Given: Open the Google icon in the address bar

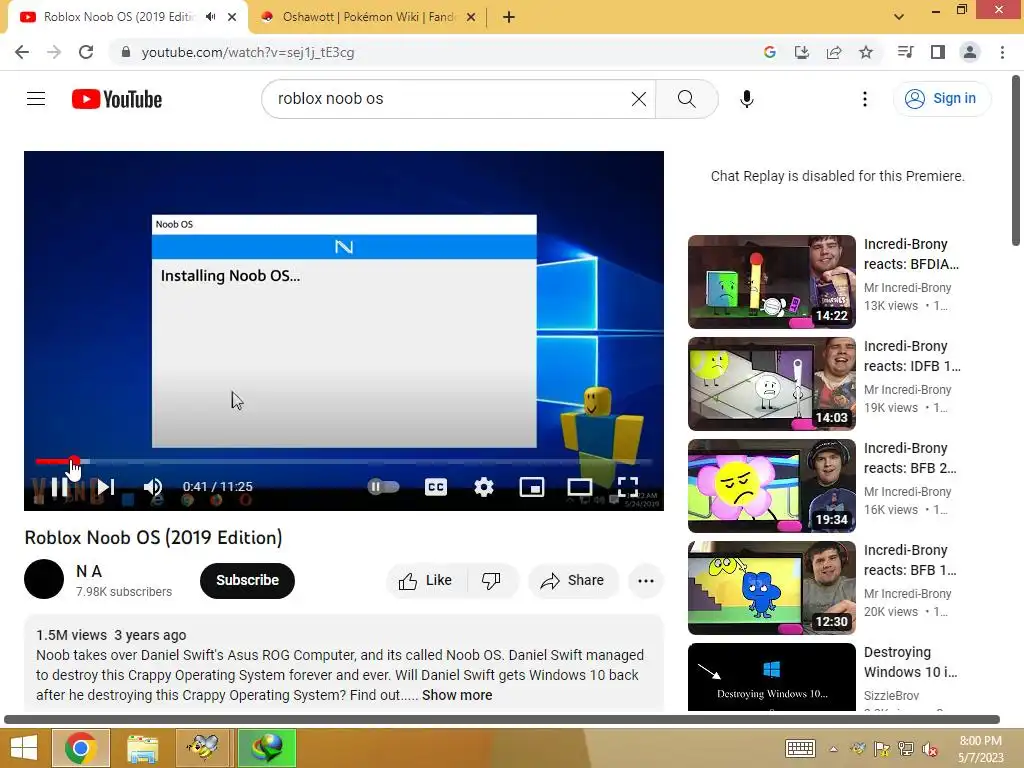Looking at the screenshot, I should click(x=769, y=52).
